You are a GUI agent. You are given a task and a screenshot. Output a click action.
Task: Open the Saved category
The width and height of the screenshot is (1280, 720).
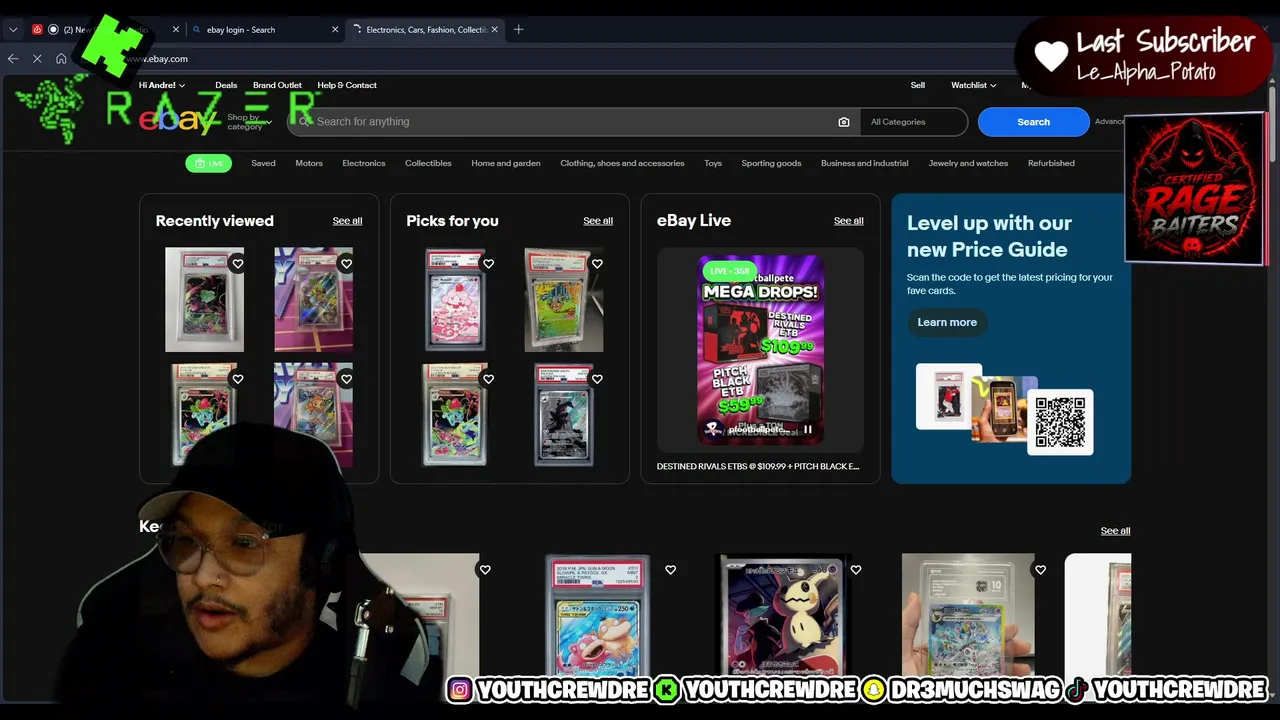pyautogui.click(x=263, y=163)
